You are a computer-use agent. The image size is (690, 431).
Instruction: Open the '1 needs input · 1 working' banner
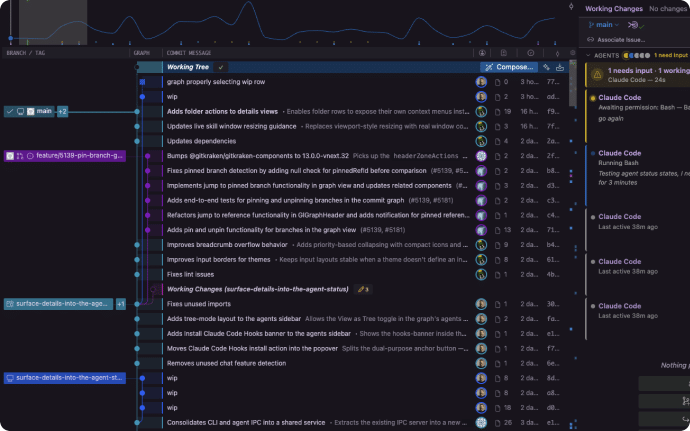[x=638, y=75]
